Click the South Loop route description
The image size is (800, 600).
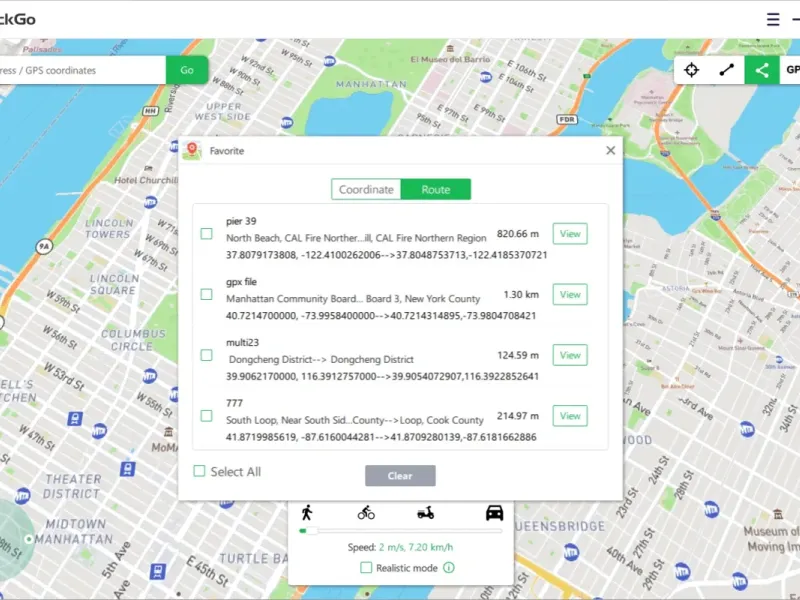click(x=355, y=420)
